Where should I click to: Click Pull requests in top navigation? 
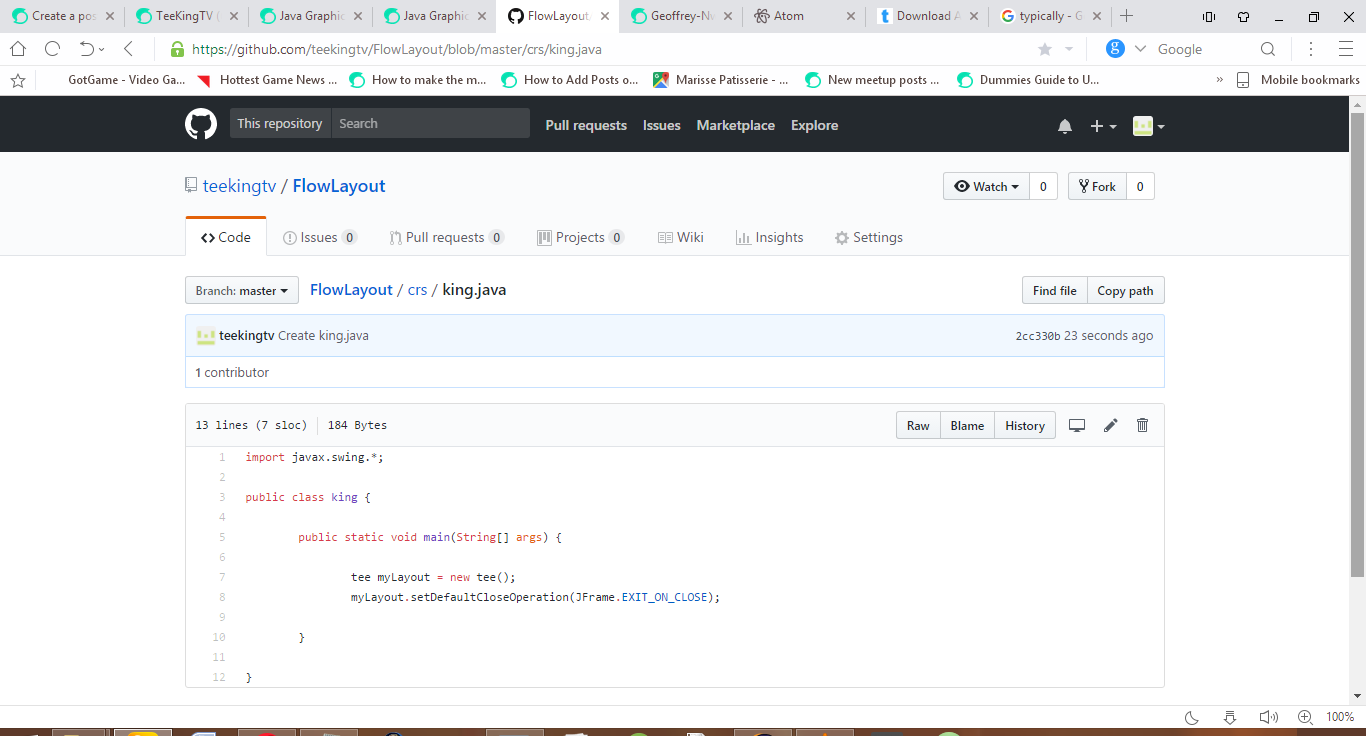[586, 125]
